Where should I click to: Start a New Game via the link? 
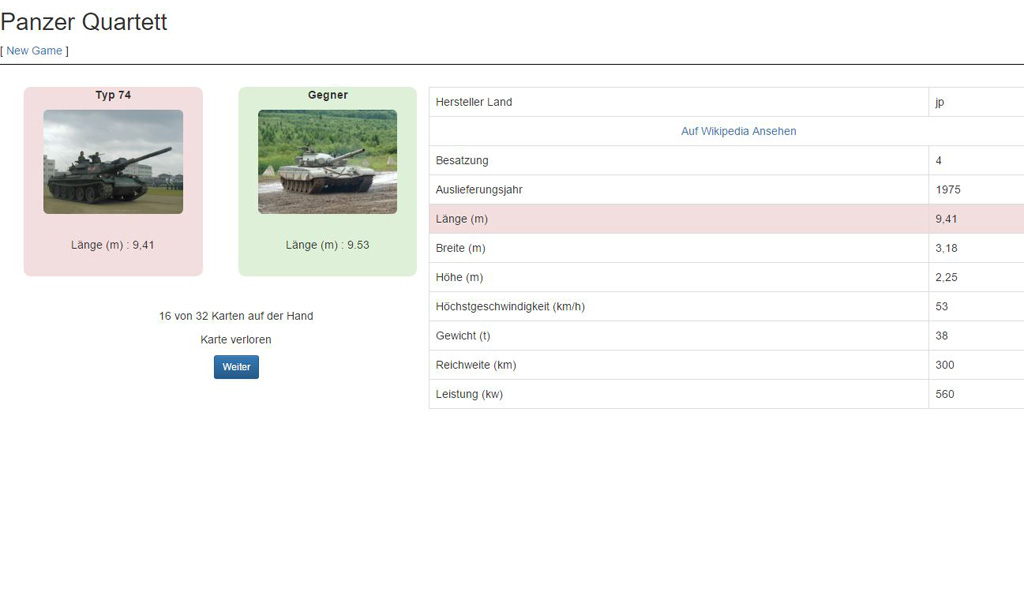[34, 51]
